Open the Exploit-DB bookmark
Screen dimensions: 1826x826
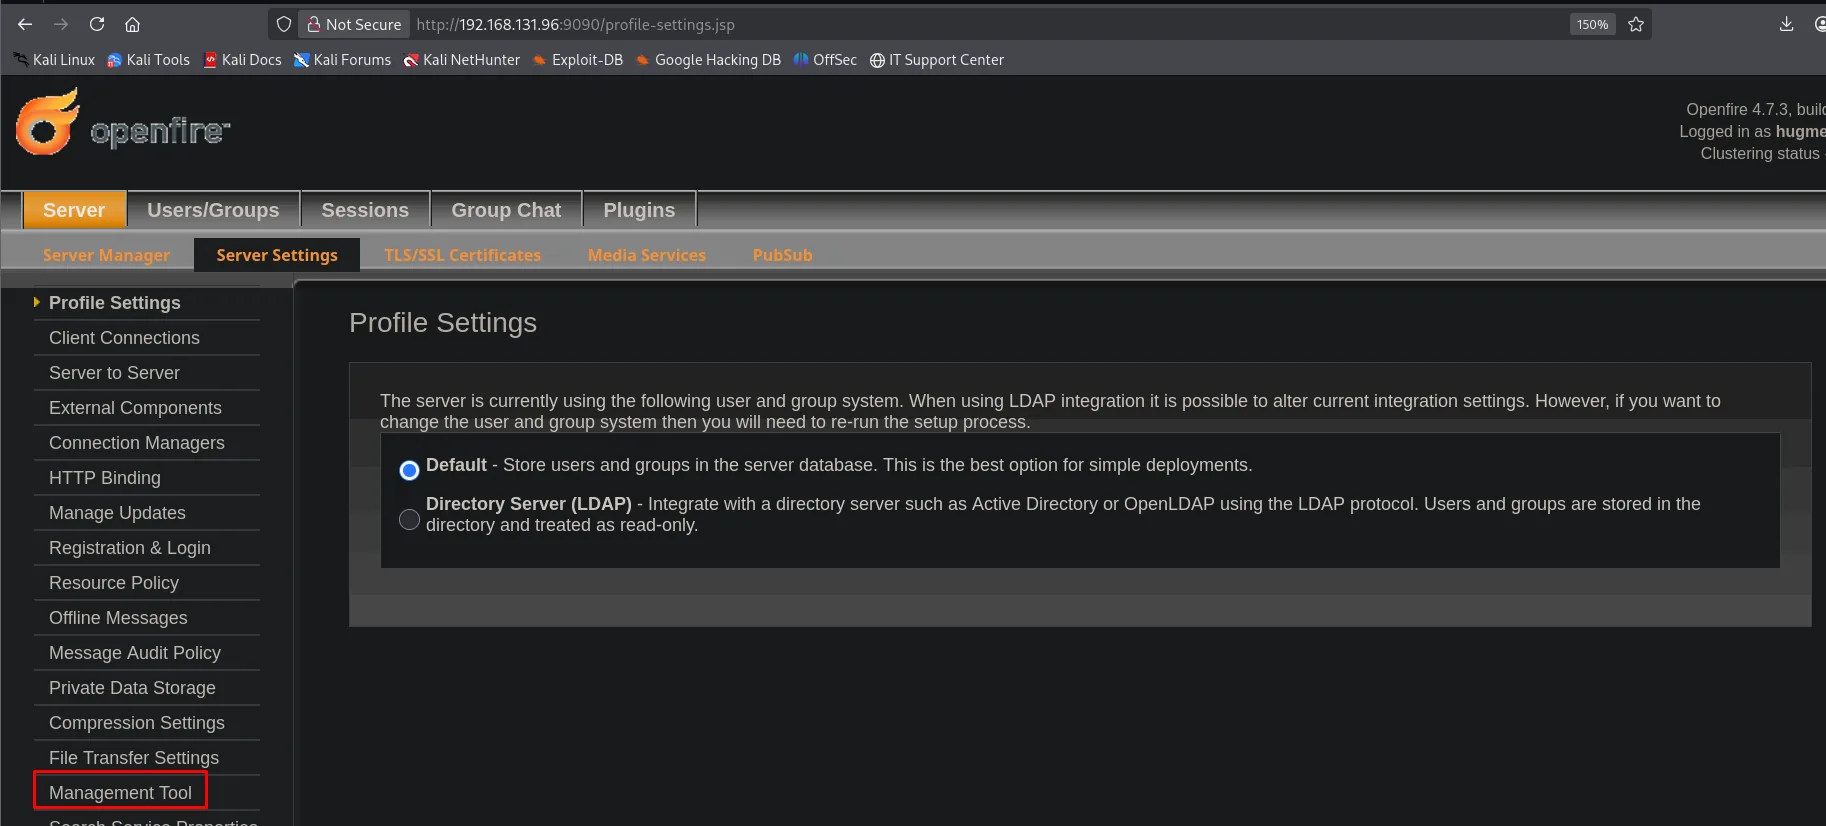click(578, 60)
